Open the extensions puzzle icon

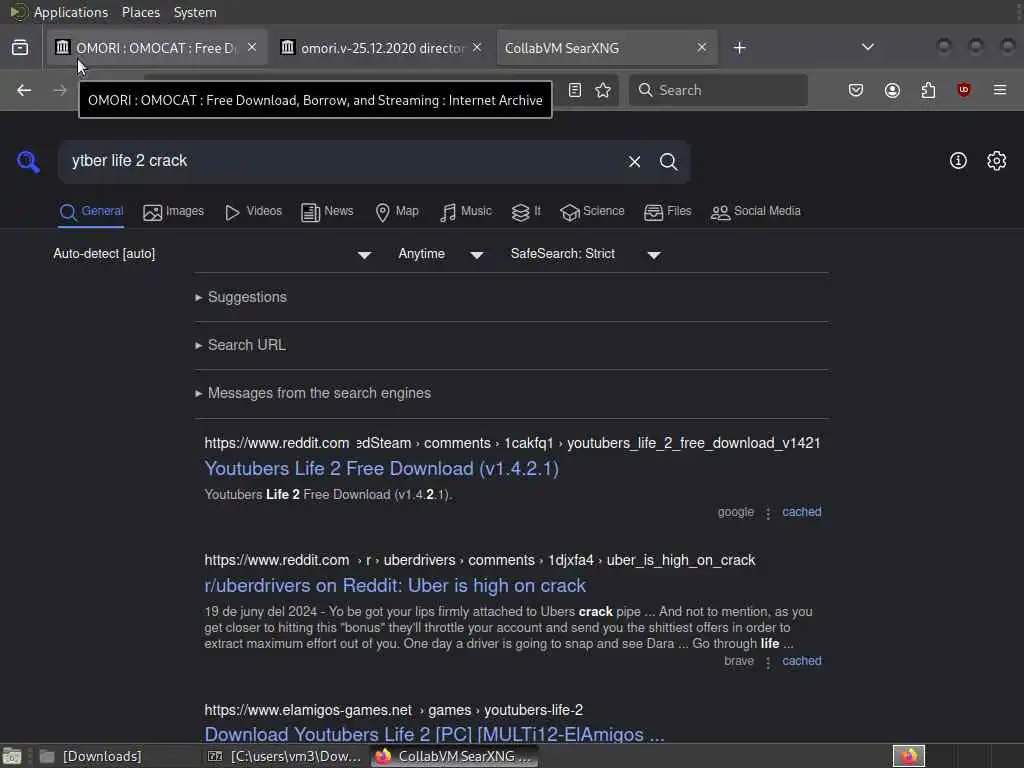pos(928,90)
